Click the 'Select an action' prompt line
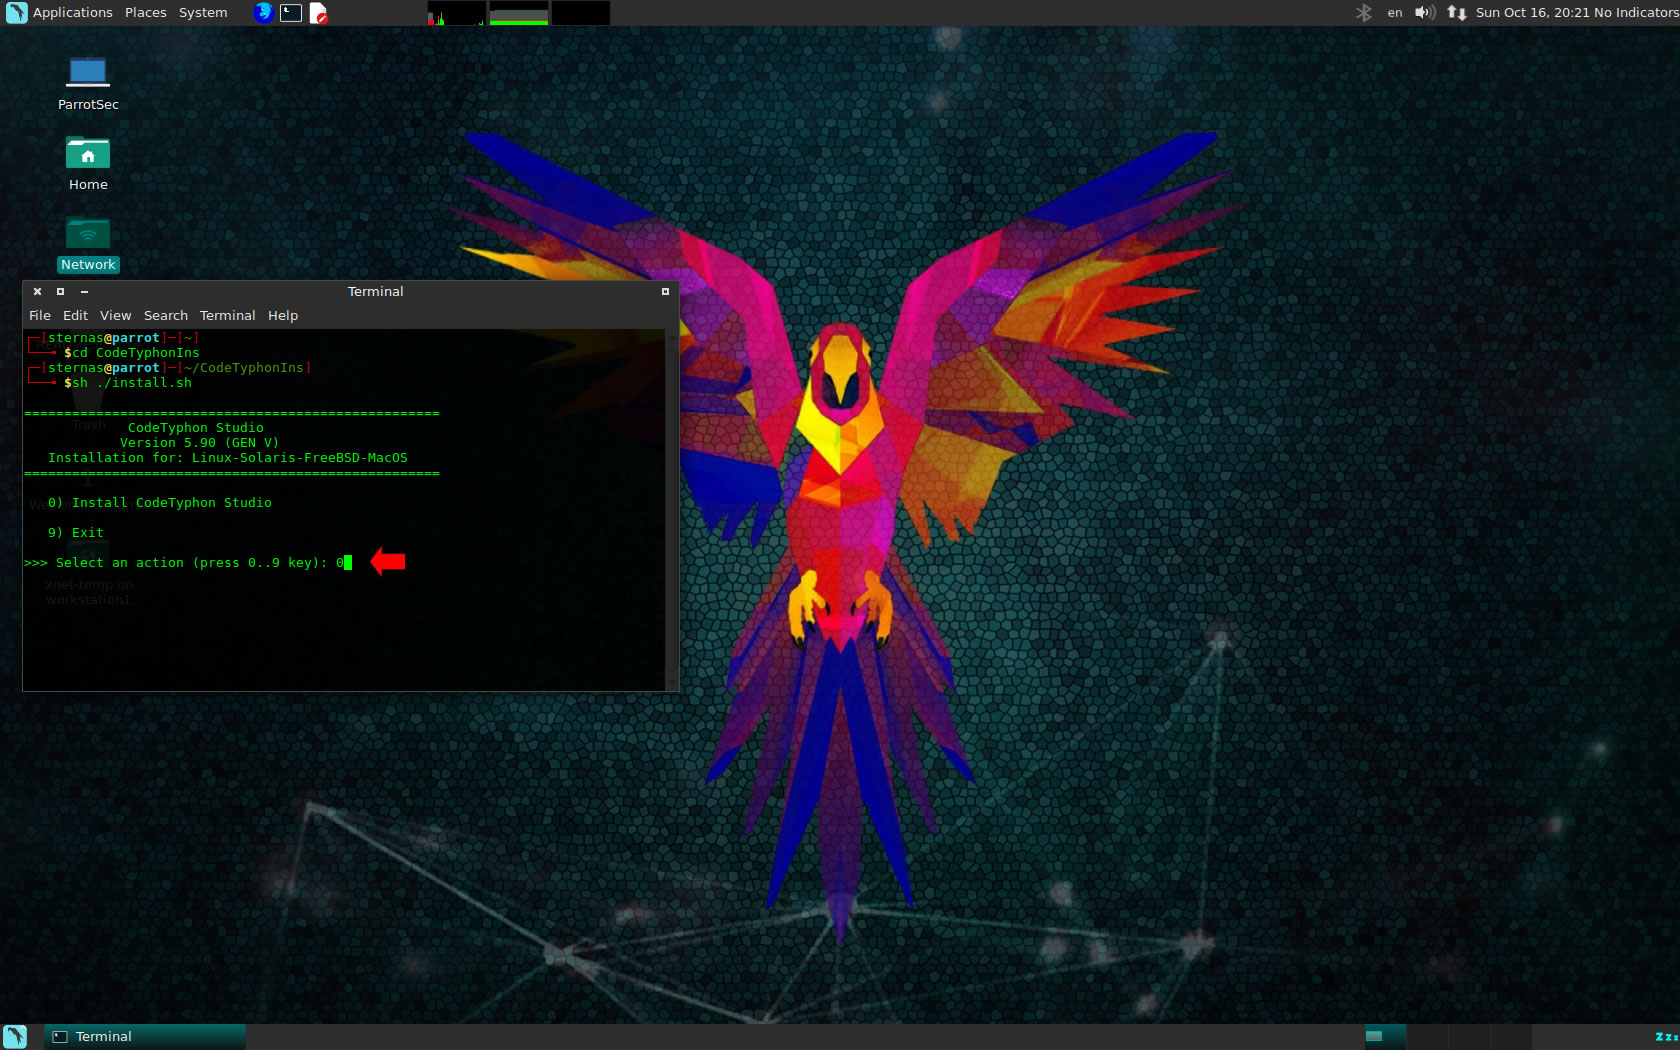This screenshot has height=1050, width=1680. 188,563
